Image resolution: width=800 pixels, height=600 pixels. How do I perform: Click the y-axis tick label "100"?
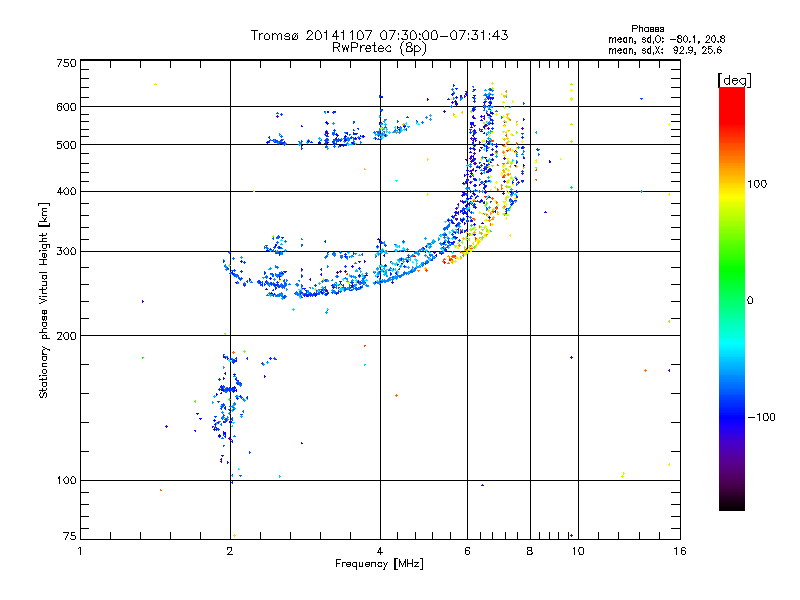click(66, 480)
